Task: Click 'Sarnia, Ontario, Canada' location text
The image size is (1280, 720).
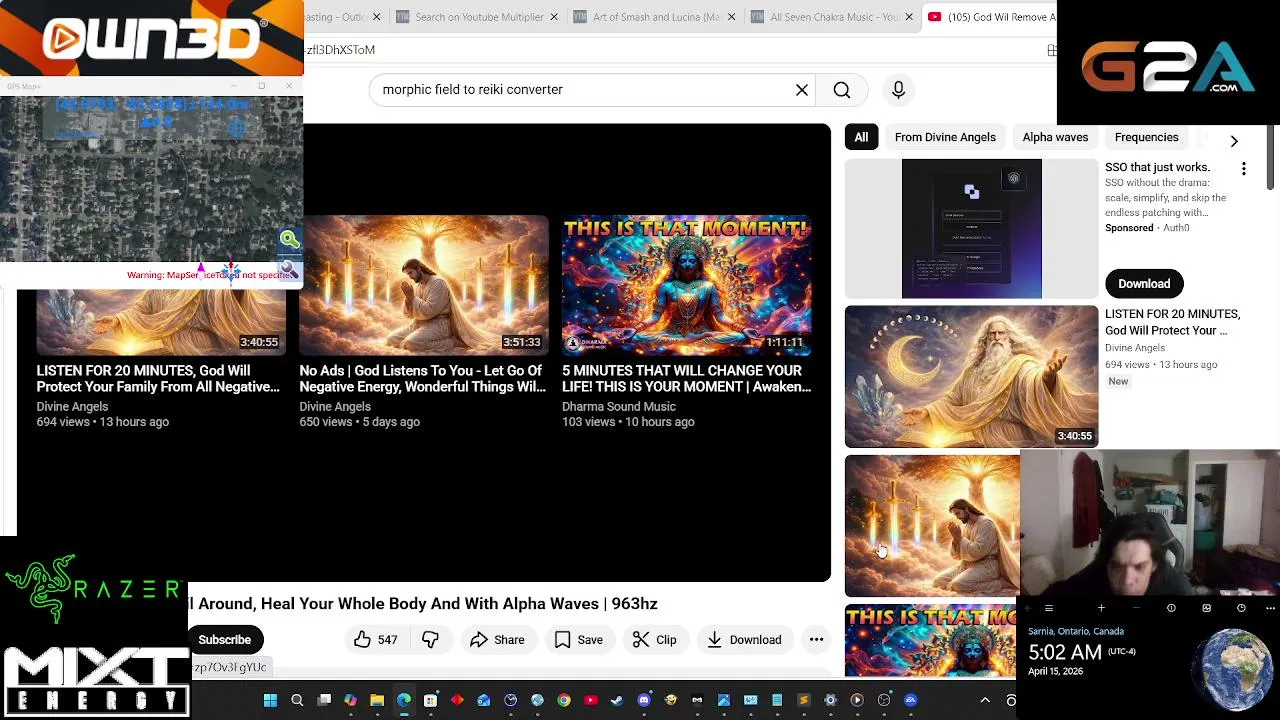Action: 1076,632
